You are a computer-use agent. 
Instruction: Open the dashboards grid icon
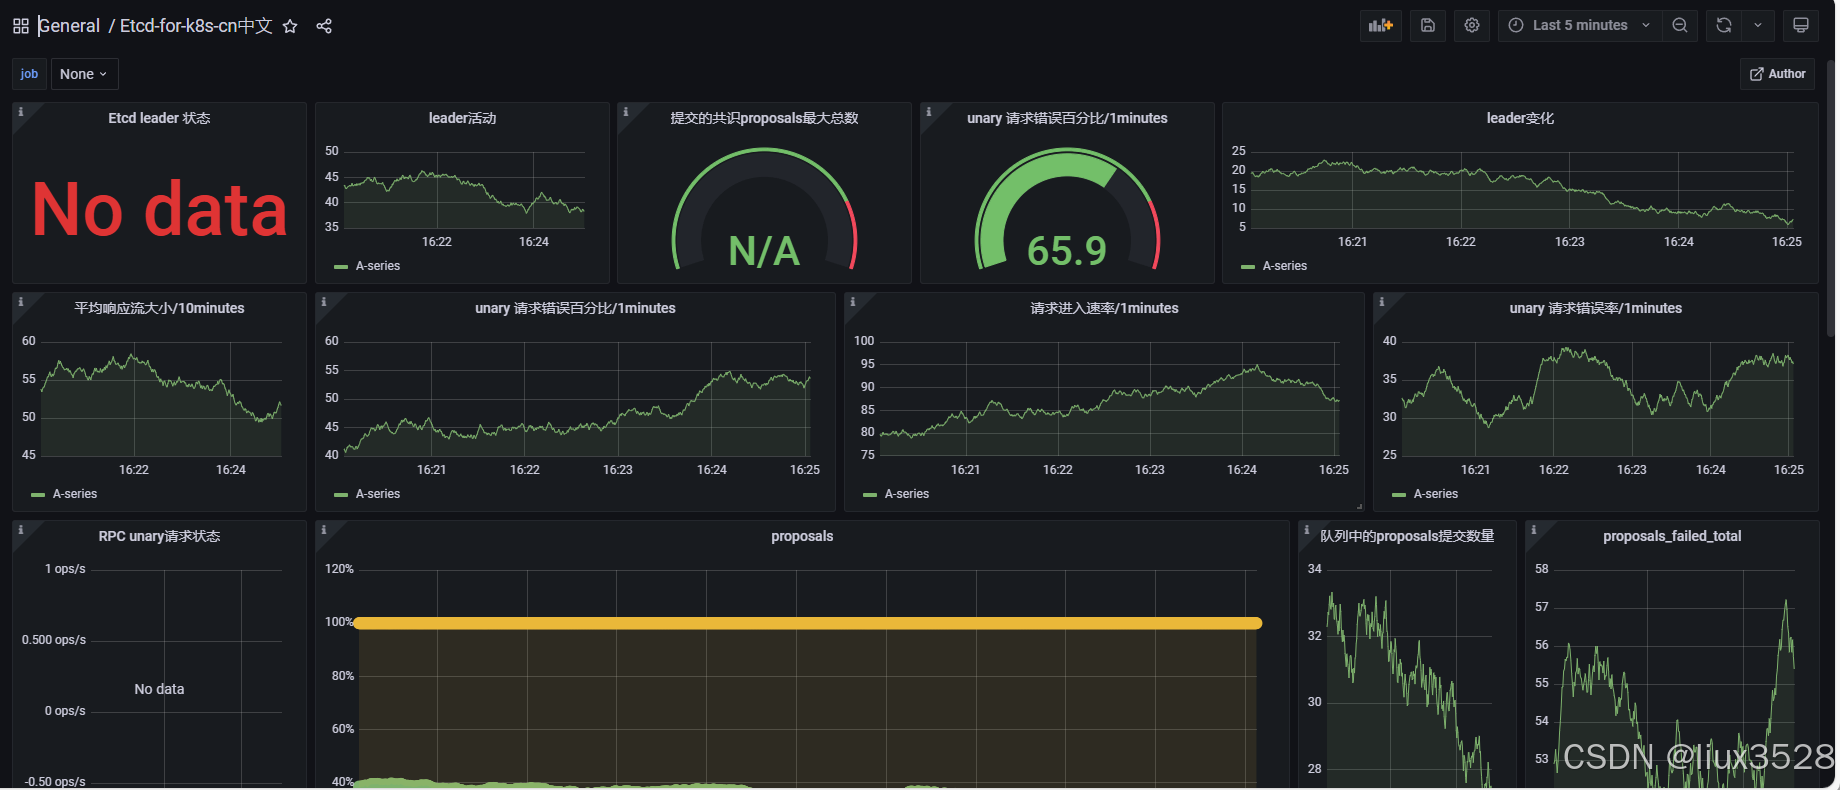click(x=20, y=26)
